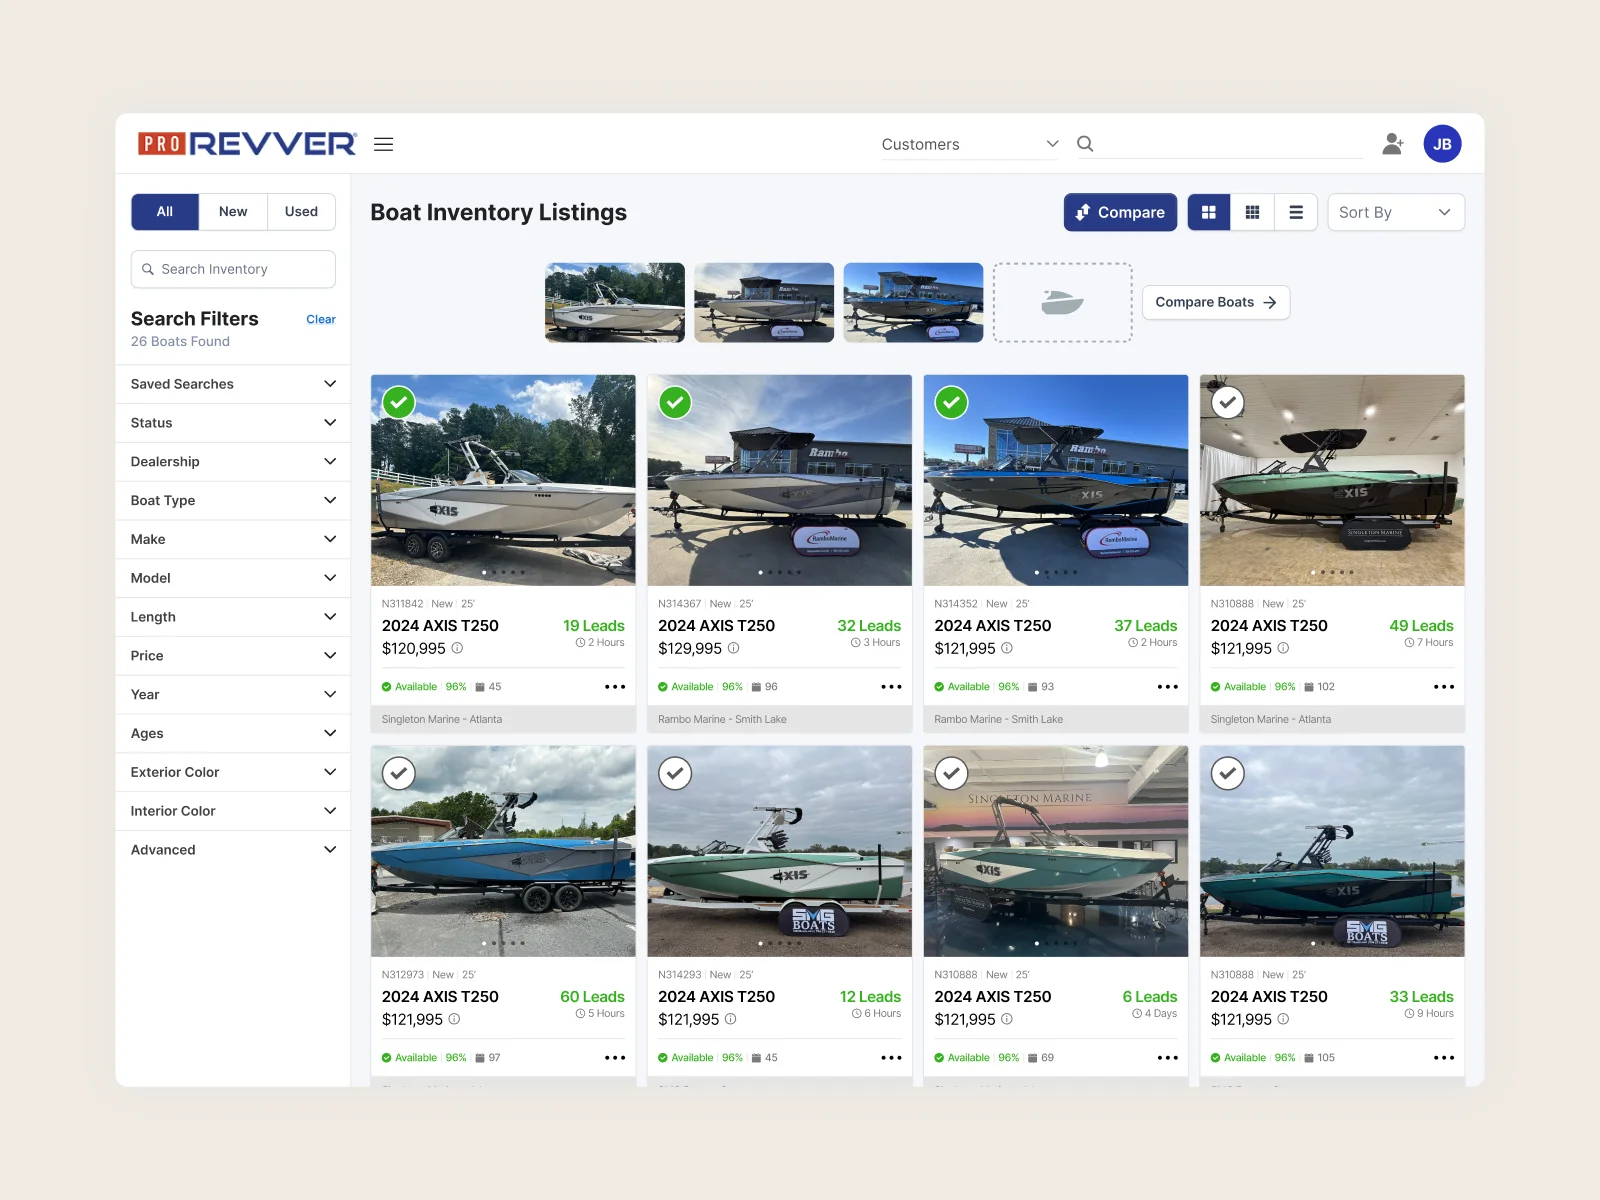Switch to small grid view
Viewport: 1600px width, 1200px height.
pos(1252,212)
